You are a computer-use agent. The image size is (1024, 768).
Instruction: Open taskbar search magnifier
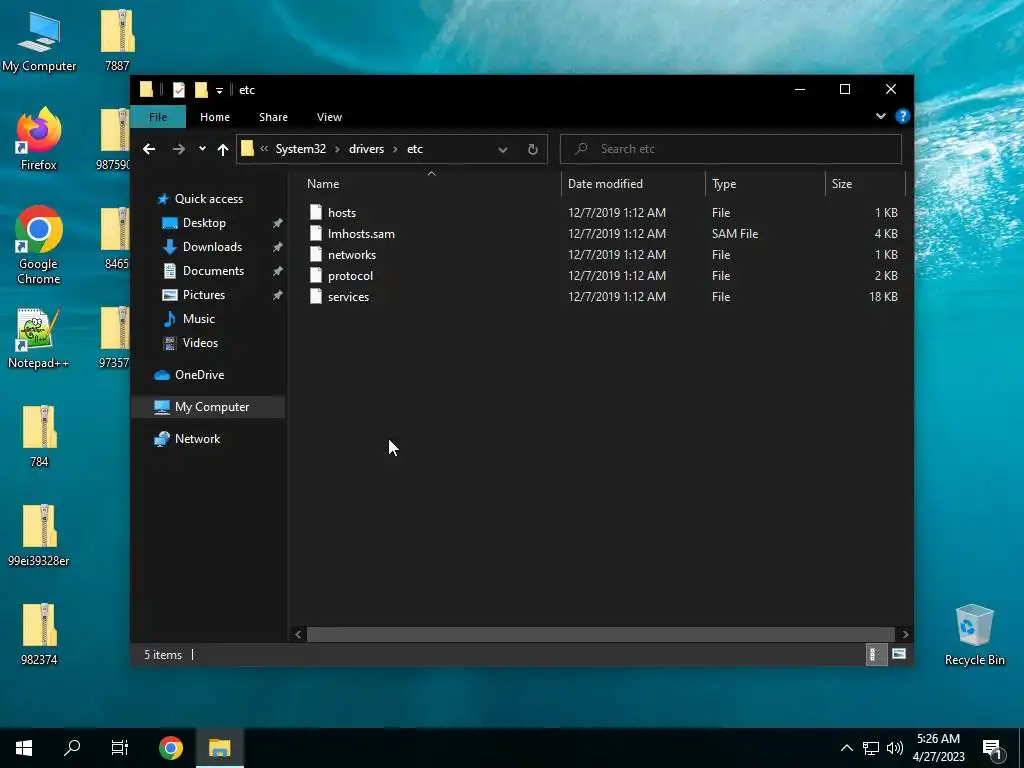click(x=72, y=748)
